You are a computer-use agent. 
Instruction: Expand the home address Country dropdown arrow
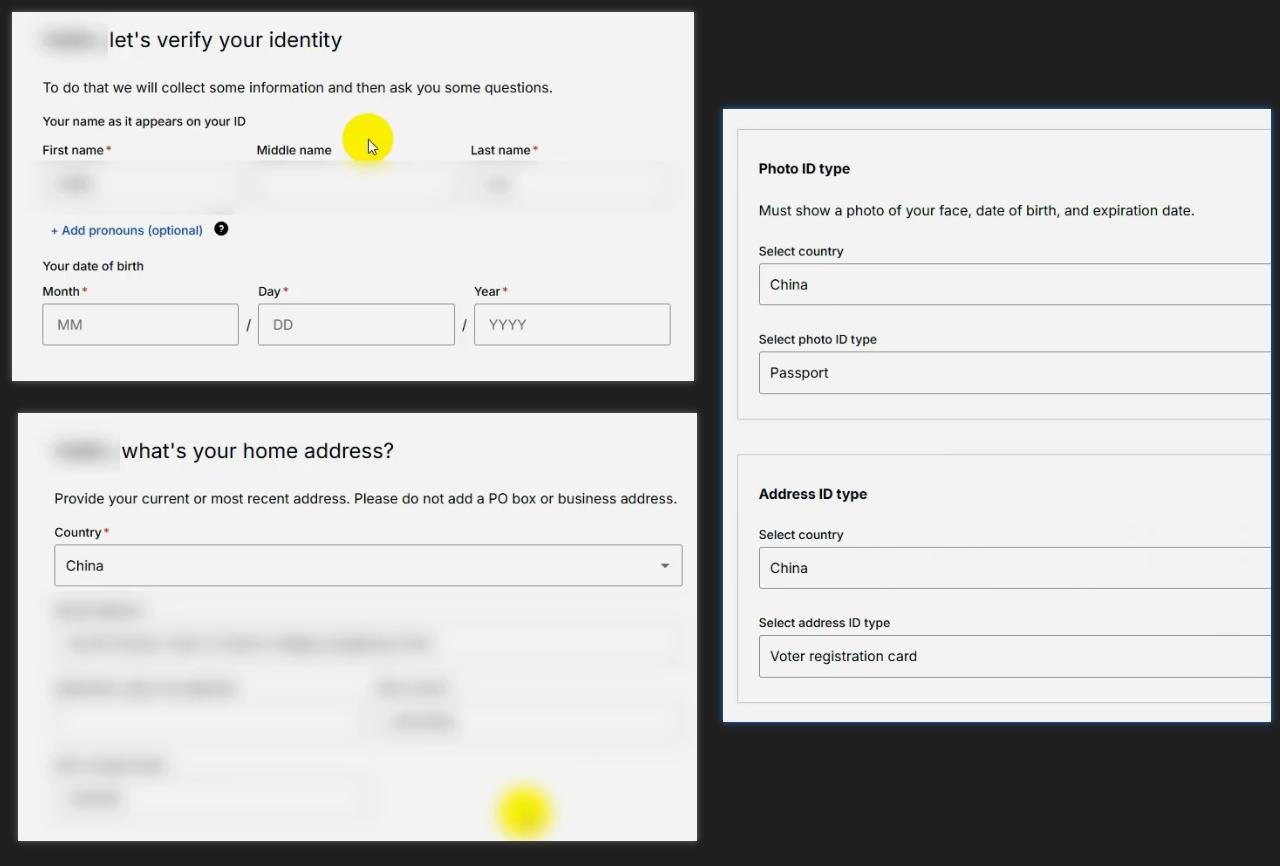[x=665, y=566]
